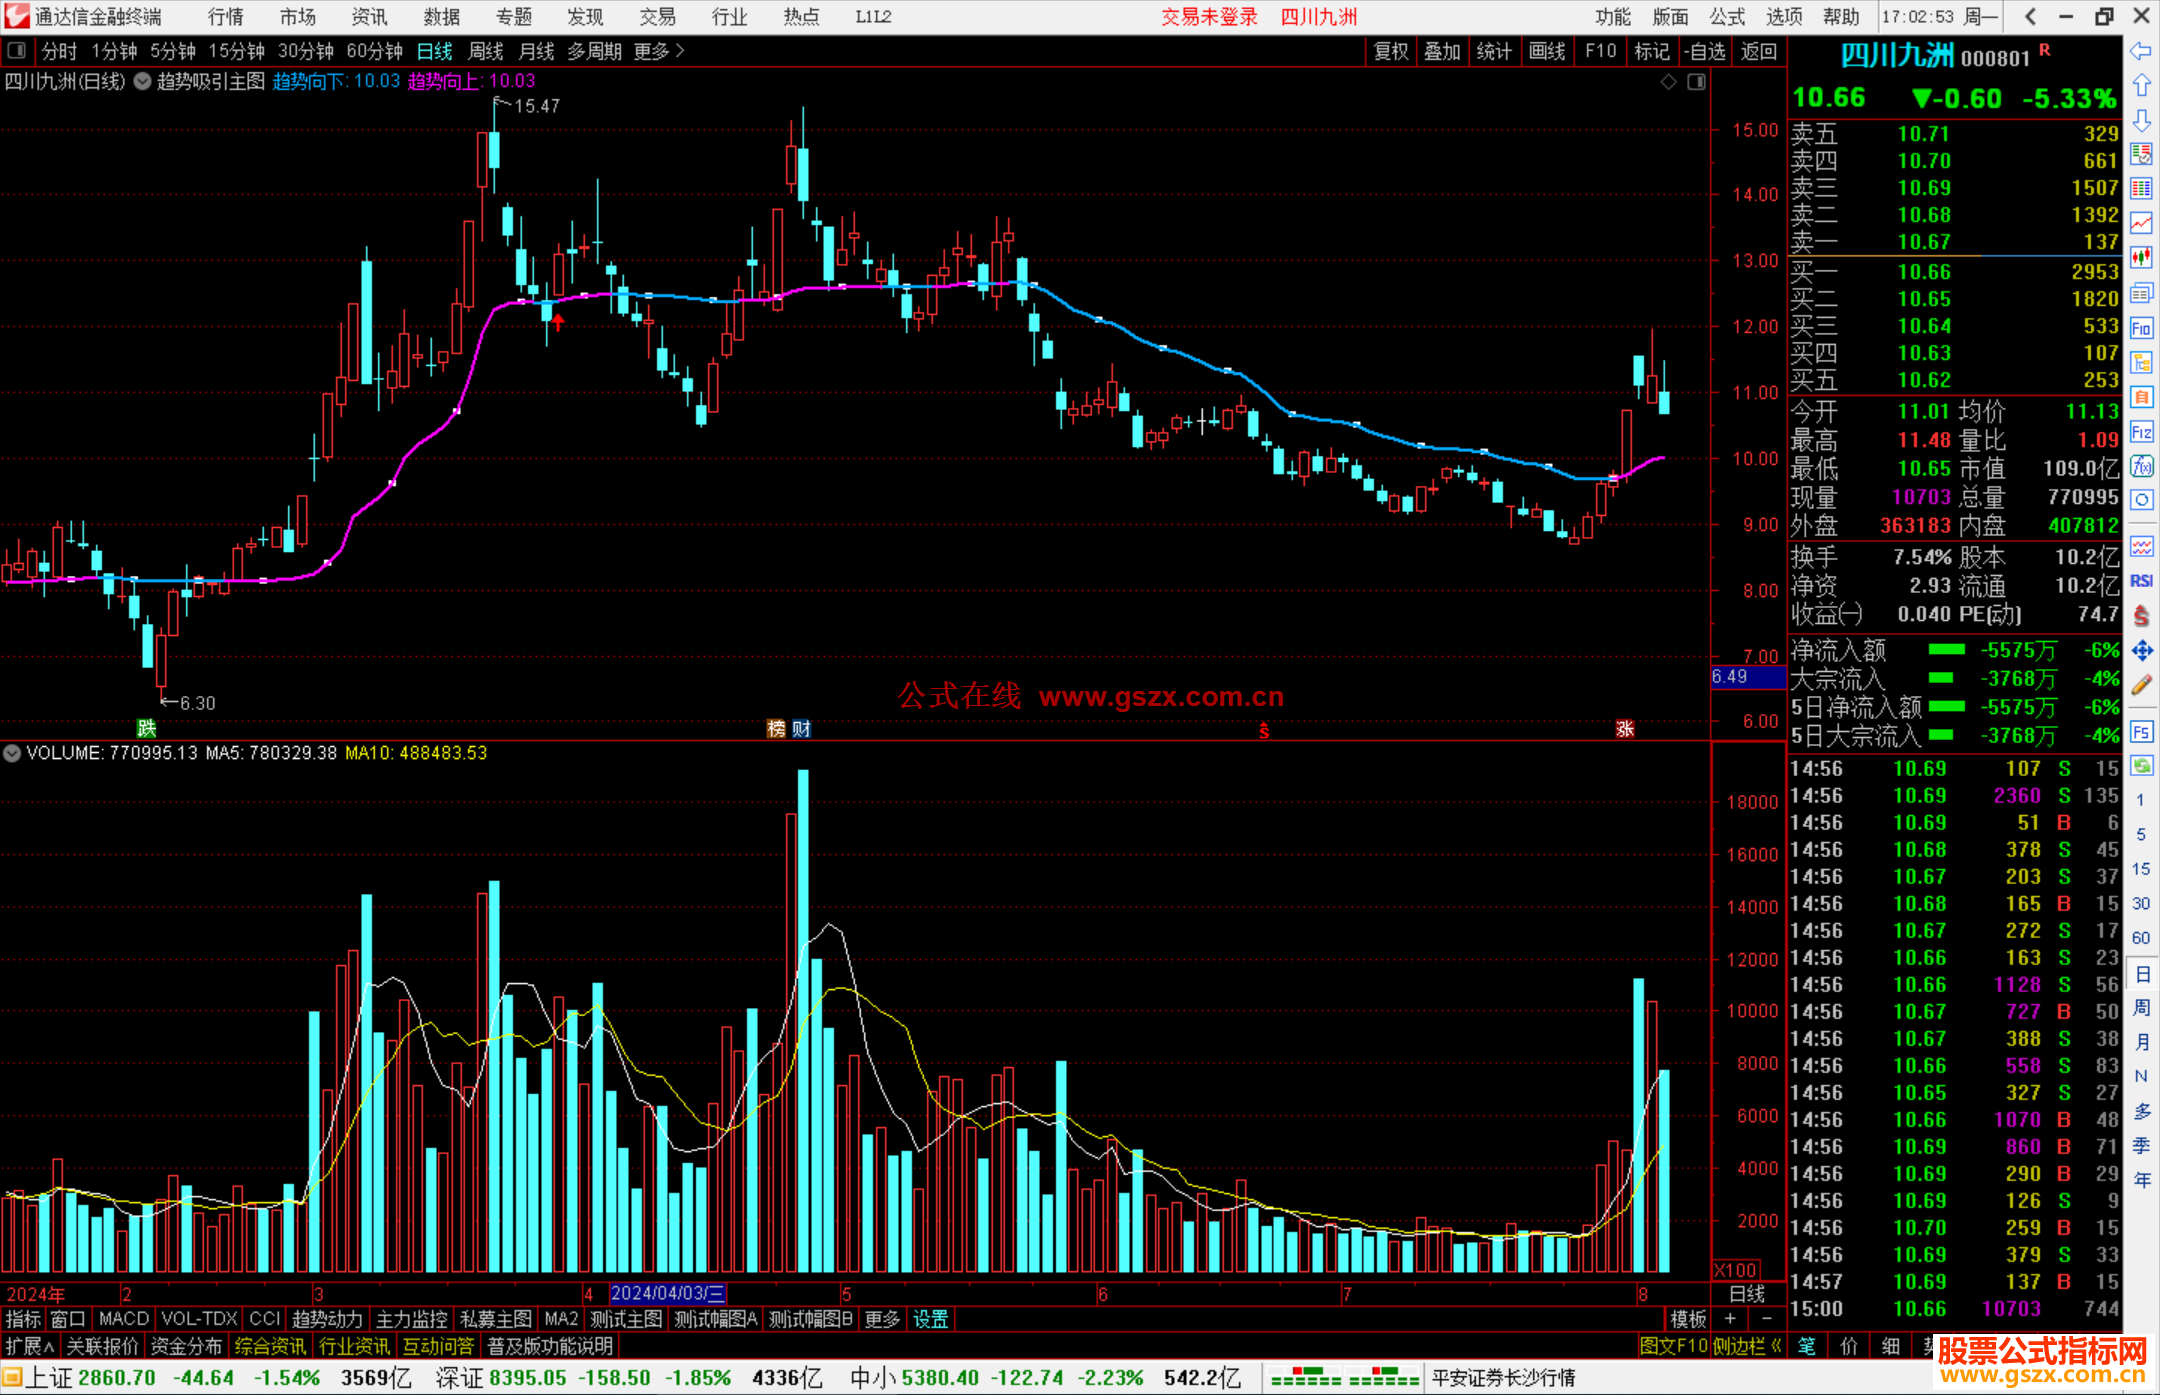Open the candlestick chart sidebar icon

coord(2141,258)
